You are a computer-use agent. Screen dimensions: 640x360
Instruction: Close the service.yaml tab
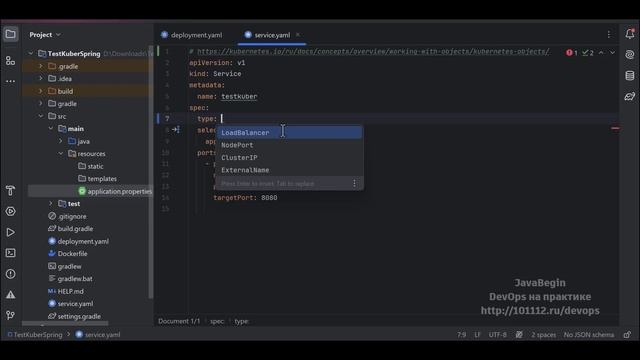point(298,35)
